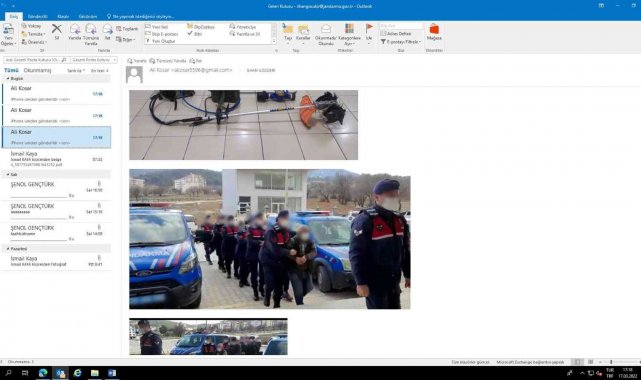641x380 pixels.
Task: Click the Toplantı meeting reply button
Action: point(127,29)
